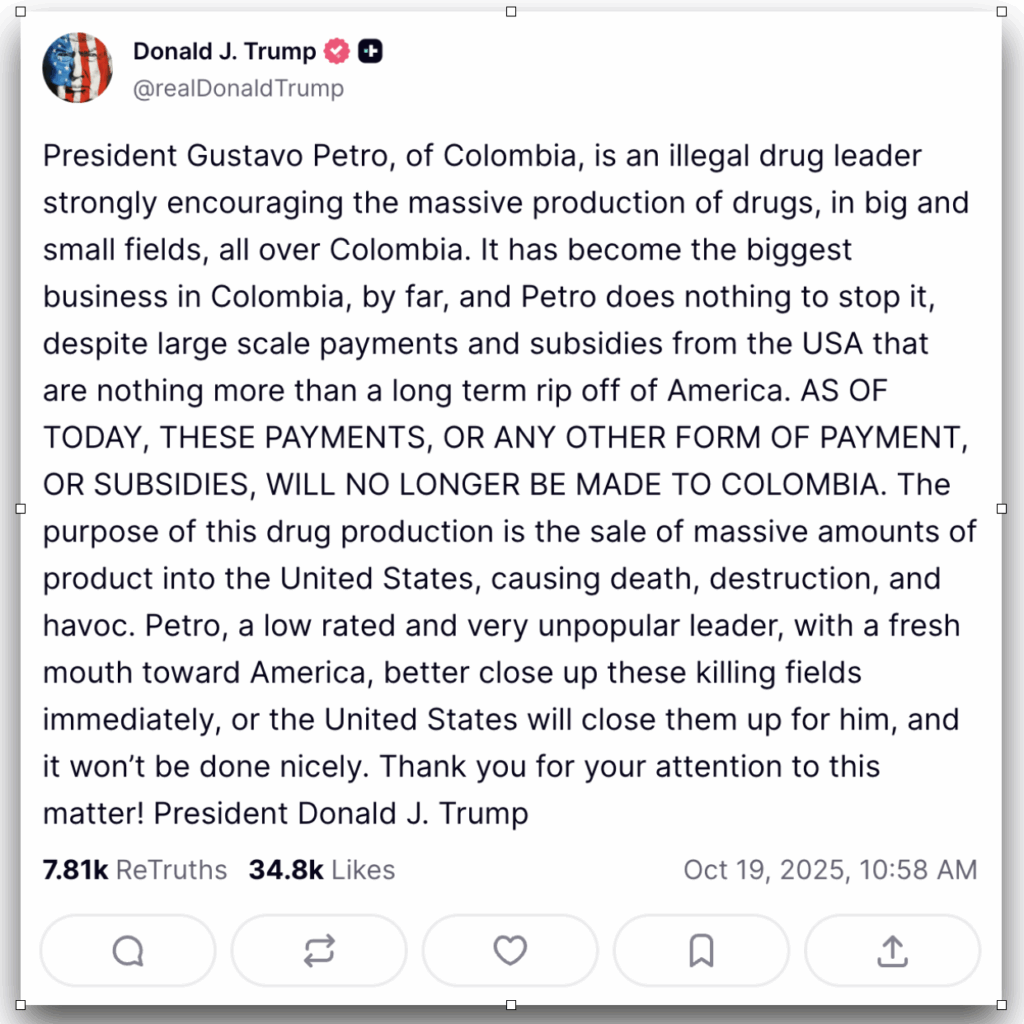The width and height of the screenshot is (1024, 1024).
Task: Click the top-center selection handle
Action: 511,12
